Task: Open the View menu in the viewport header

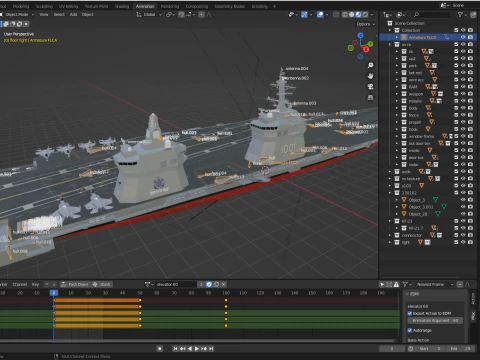Action: (x=44, y=14)
